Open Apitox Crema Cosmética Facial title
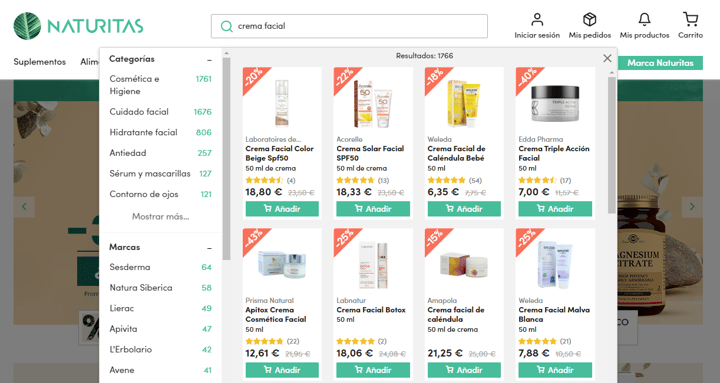720x383 pixels. click(x=276, y=315)
